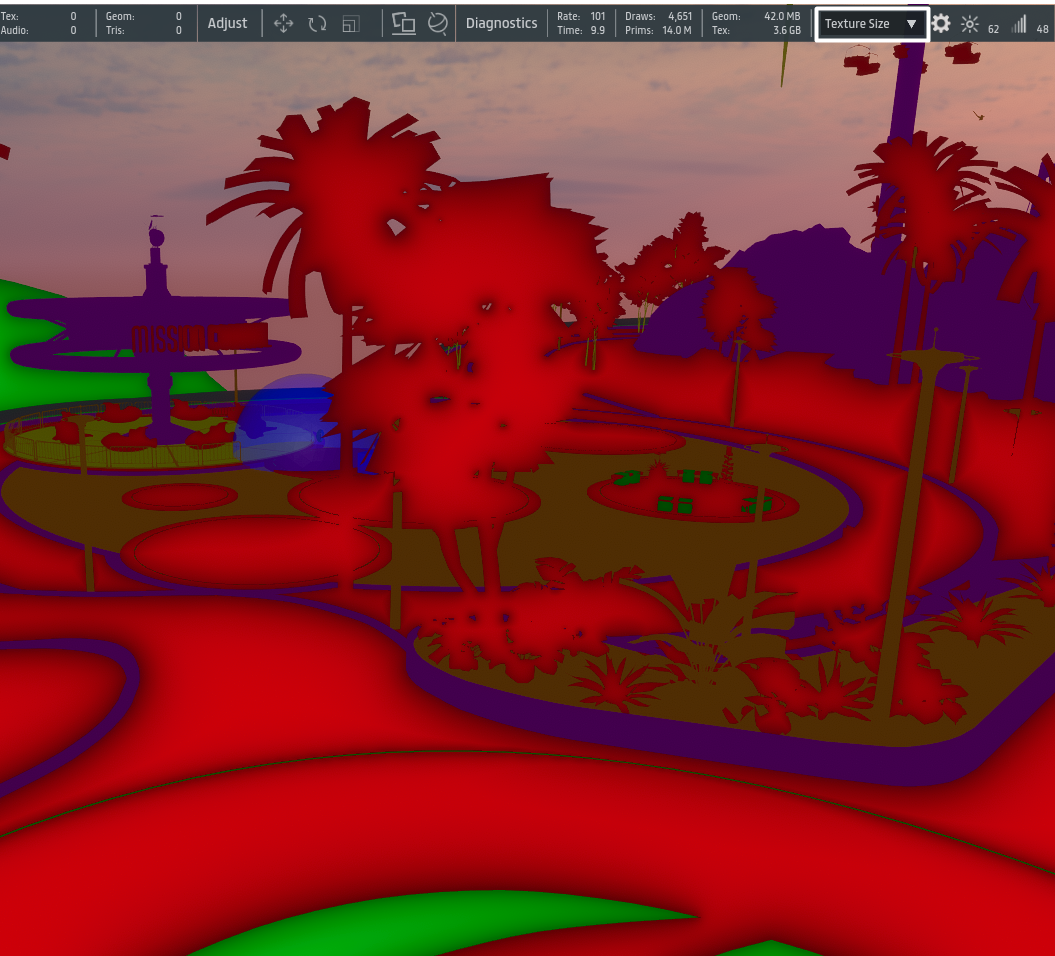Click the value 48 beside signal bars
The width and height of the screenshot is (1055, 956).
[1042, 29]
